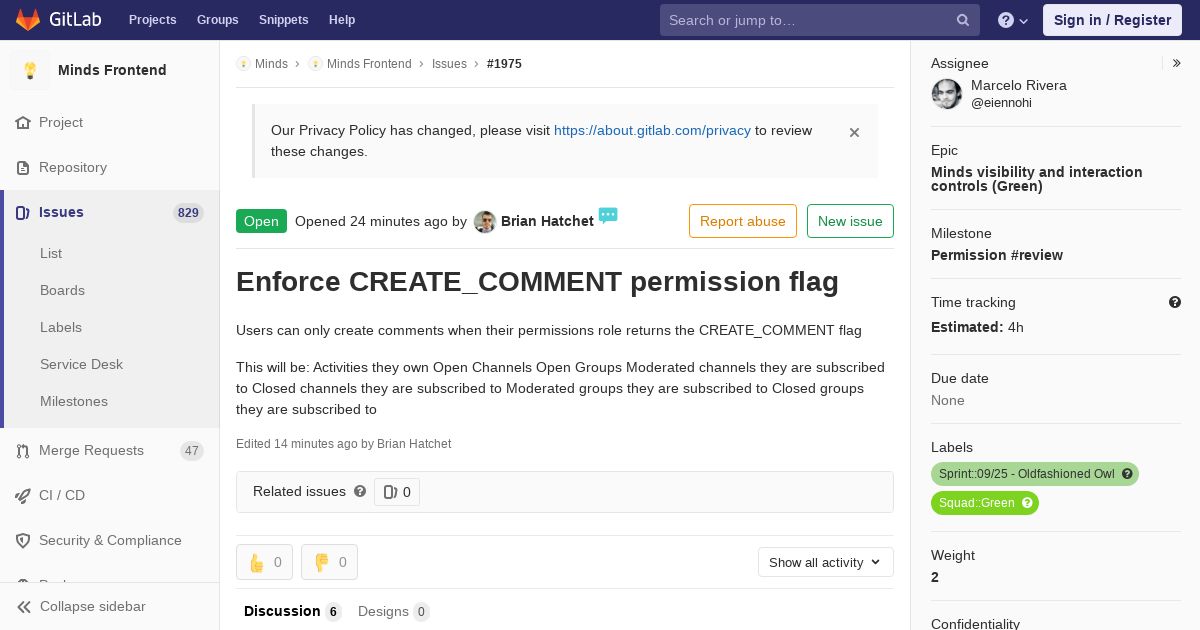The height and width of the screenshot is (630, 1200).
Task: Collapse the right issue sidebar
Action: [x=1177, y=63]
